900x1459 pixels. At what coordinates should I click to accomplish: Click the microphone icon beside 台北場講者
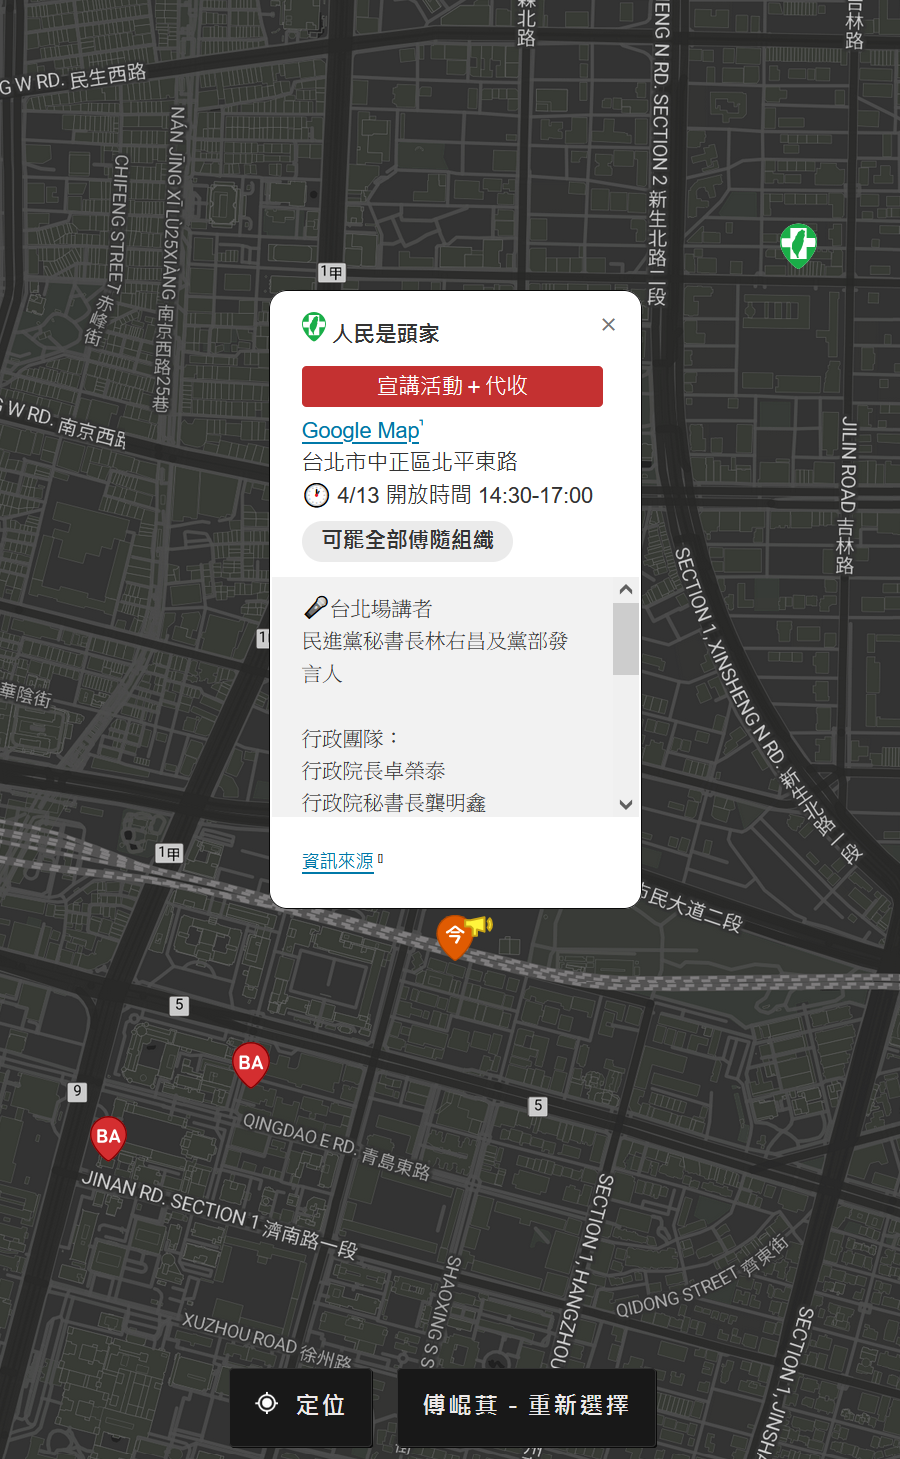(316, 608)
